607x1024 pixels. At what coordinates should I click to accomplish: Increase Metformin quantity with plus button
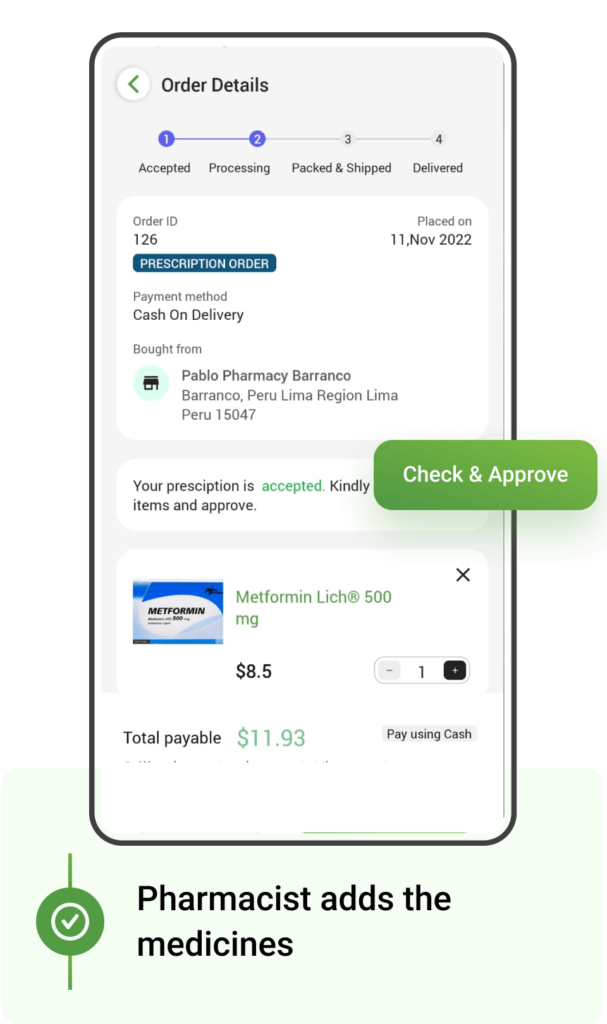[455, 671]
